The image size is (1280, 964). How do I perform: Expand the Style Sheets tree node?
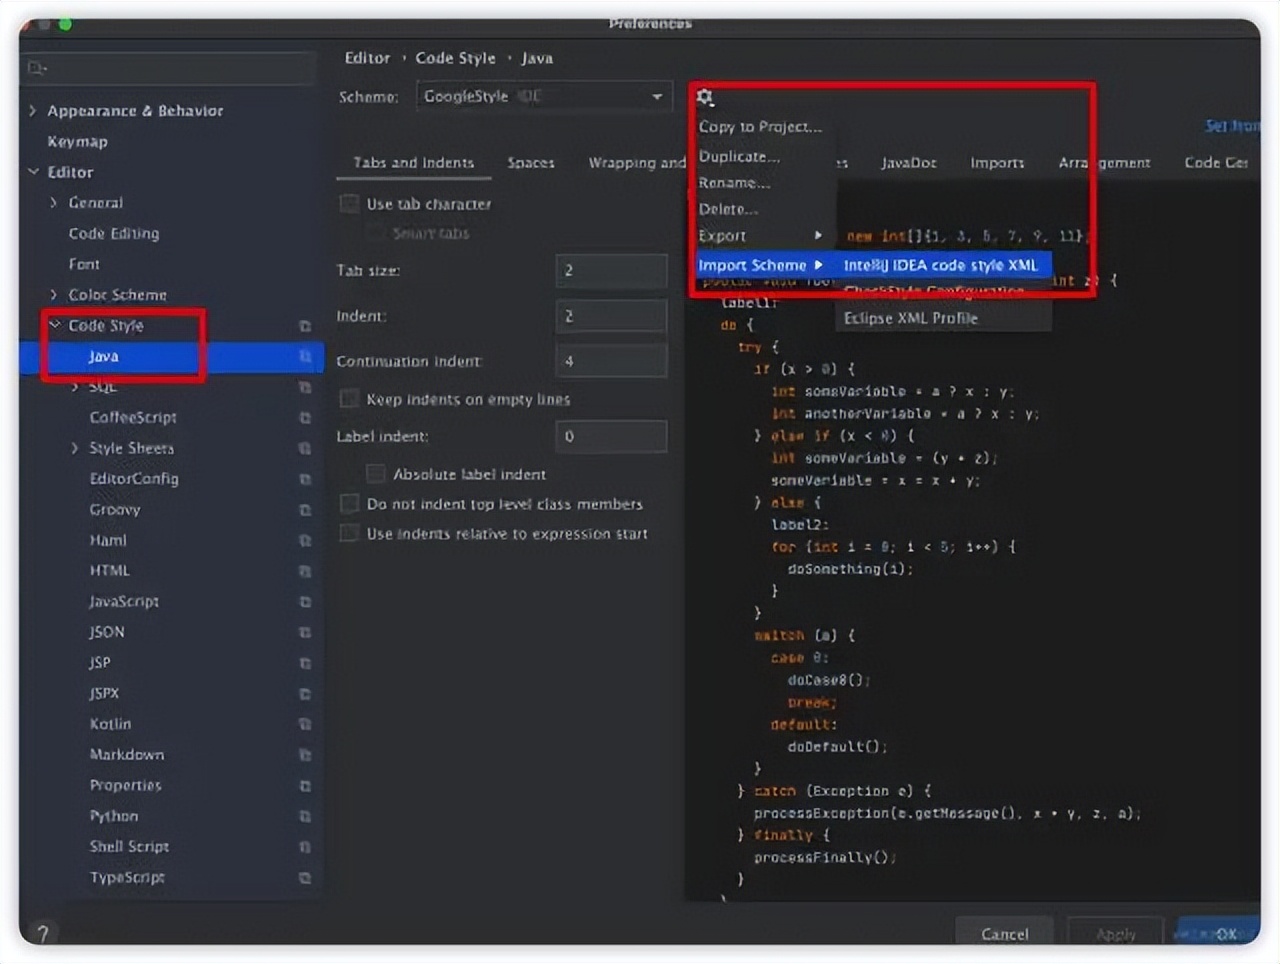point(75,448)
